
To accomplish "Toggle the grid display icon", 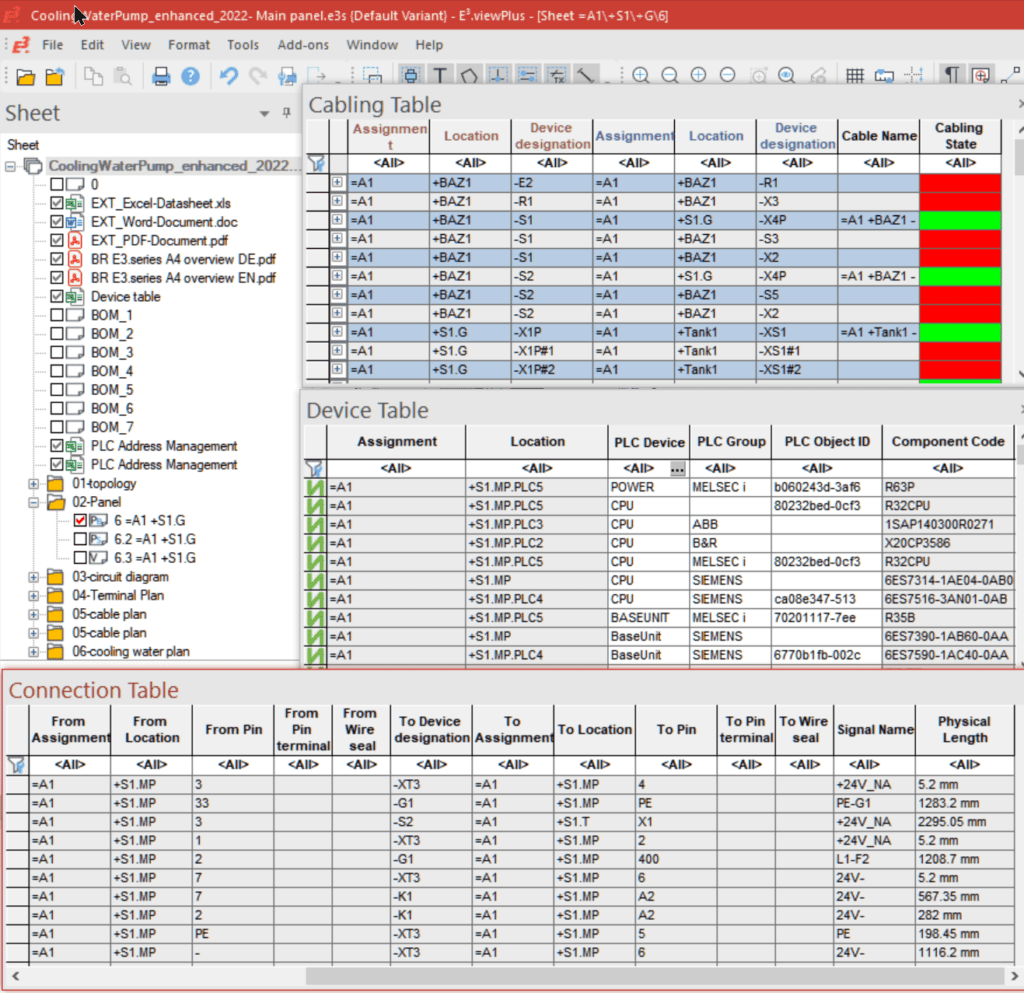I will (x=855, y=75).
